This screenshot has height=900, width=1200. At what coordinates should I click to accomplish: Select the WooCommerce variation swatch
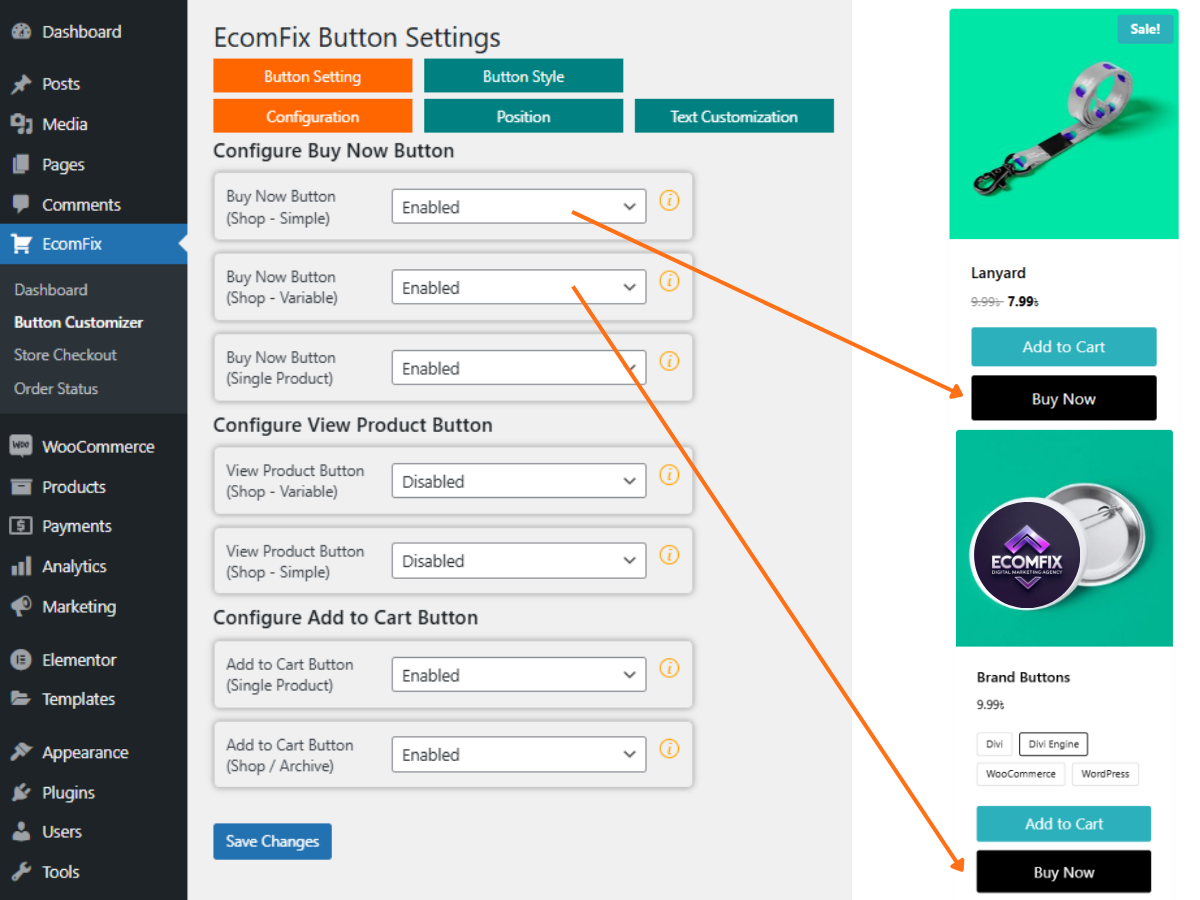1020,774
